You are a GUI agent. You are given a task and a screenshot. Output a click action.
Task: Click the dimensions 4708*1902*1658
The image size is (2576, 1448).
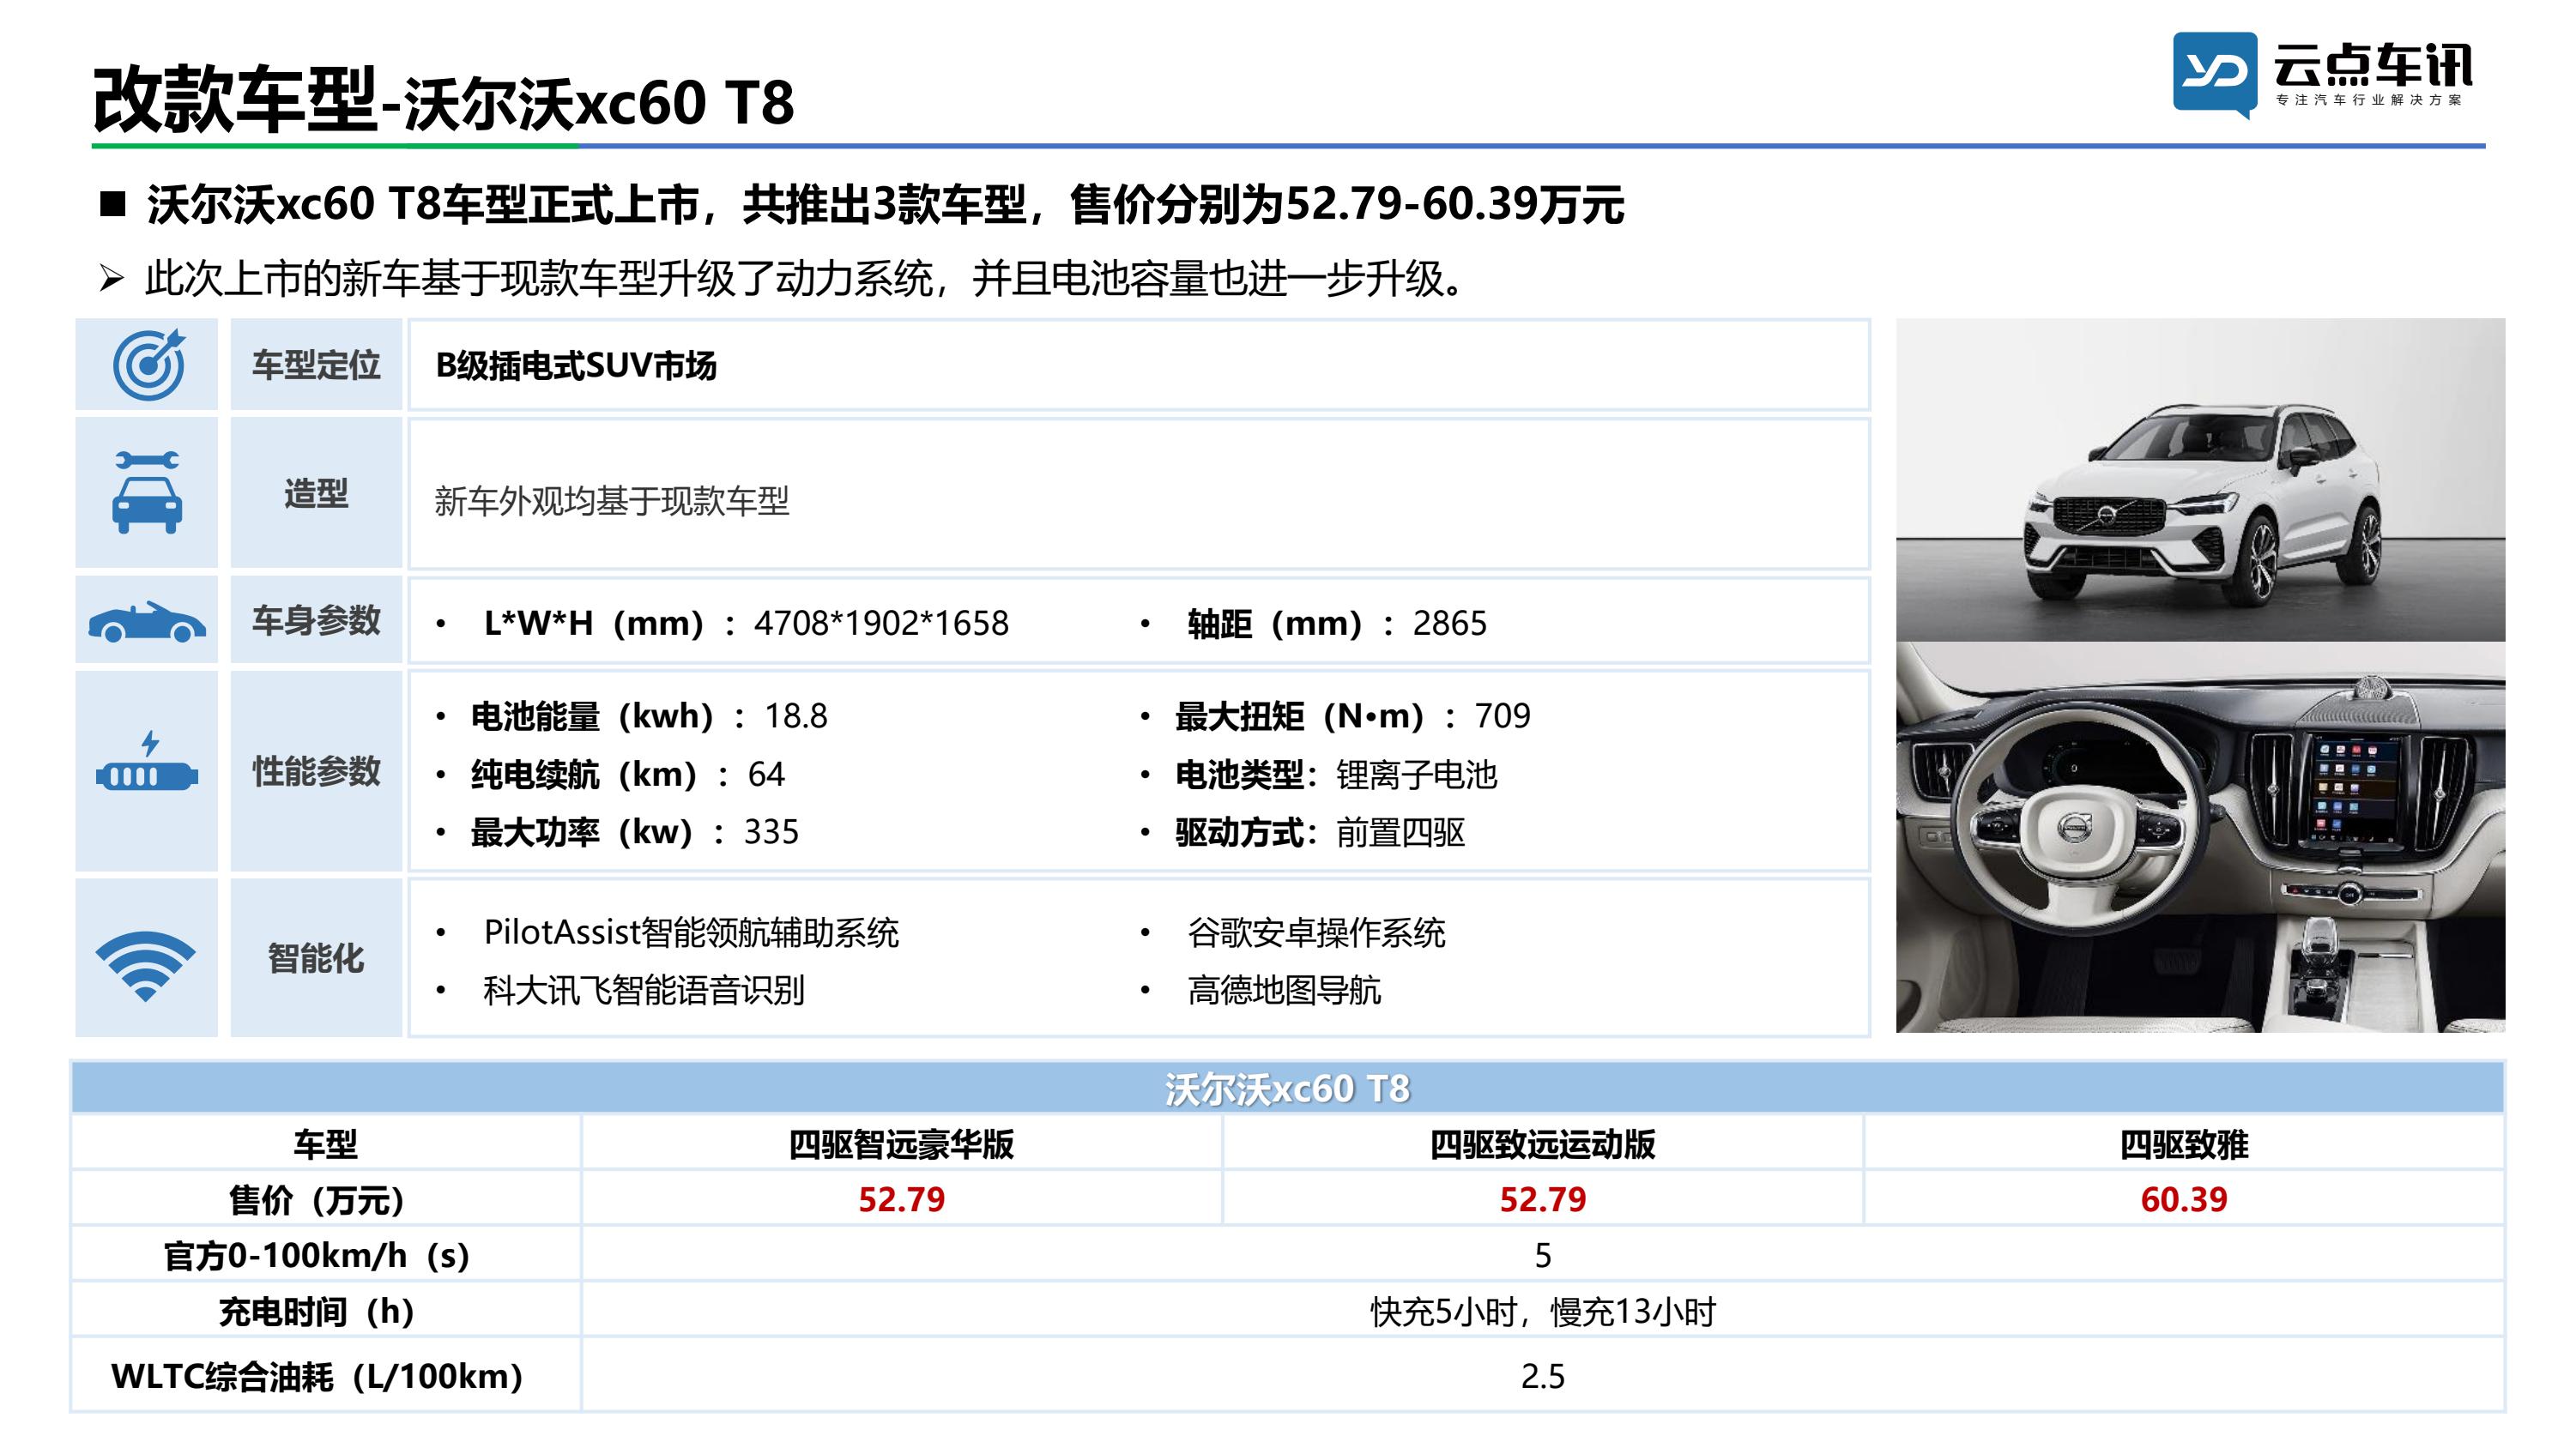(x=881, y=623)
